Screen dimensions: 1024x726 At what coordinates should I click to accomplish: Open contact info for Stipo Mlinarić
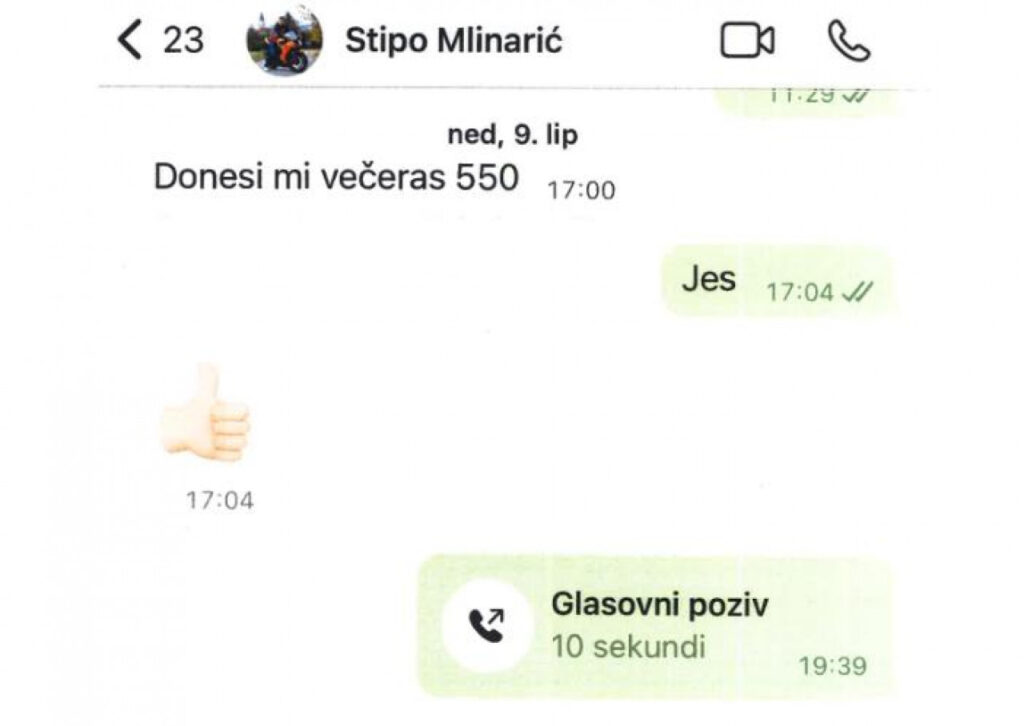tap(453, 40)
